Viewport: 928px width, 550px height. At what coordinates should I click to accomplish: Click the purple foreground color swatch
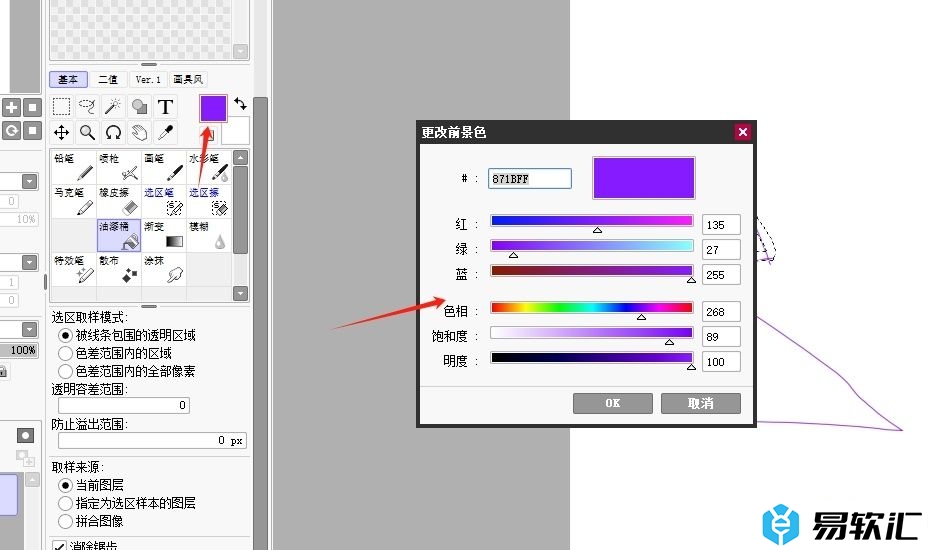pyautogui.click(x=213, y=108)
